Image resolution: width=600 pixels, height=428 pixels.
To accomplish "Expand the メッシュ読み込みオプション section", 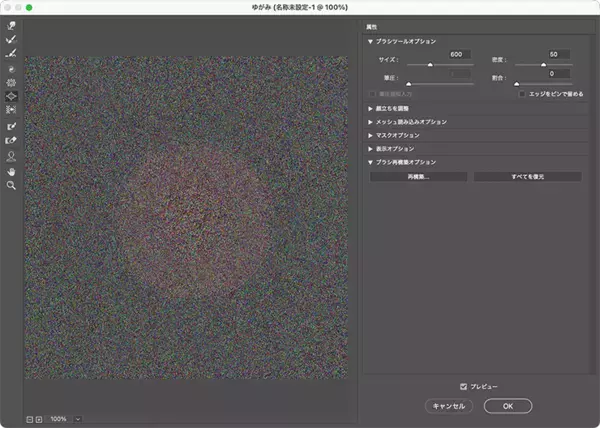I will 370,122.
